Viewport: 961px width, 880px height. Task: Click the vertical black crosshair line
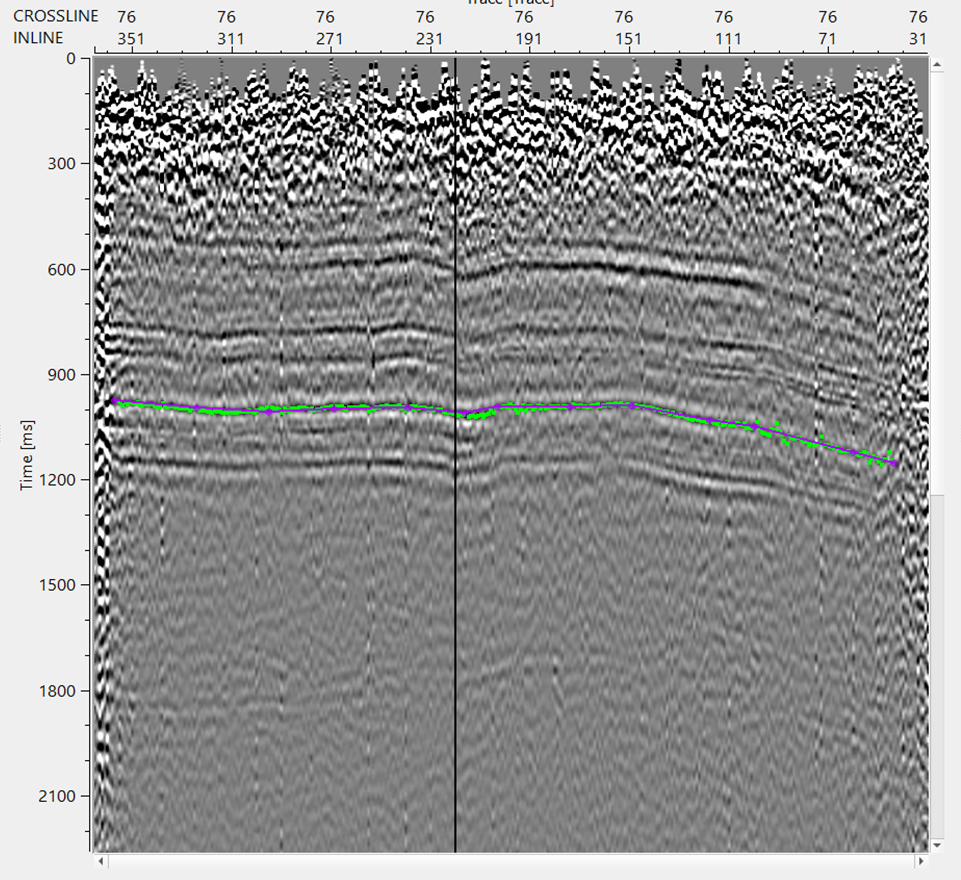456,600
